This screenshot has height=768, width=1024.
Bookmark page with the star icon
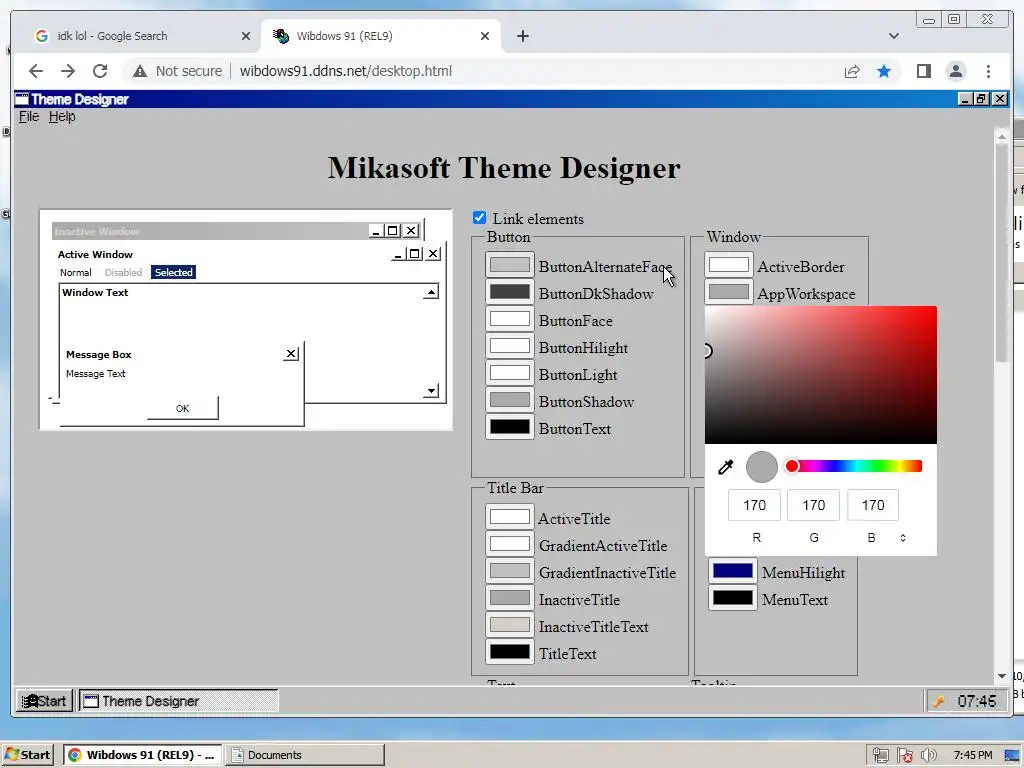point(884,71)
